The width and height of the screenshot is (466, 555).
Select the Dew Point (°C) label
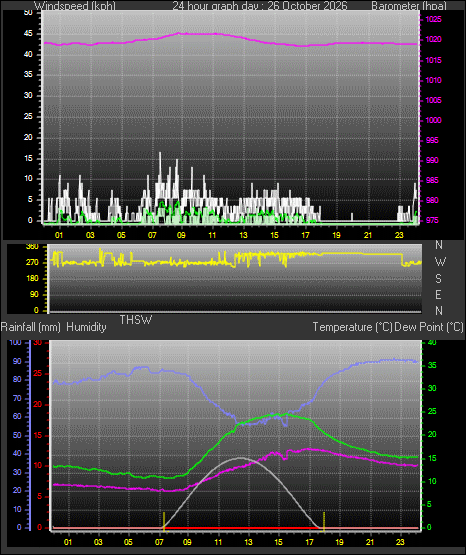click(429, 327)
